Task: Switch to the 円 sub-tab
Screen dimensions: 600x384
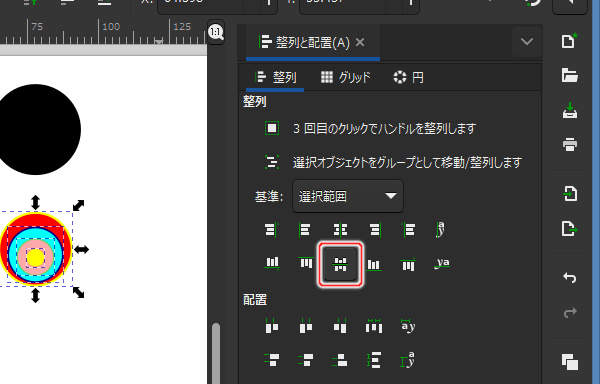Action: coord(409,78)
